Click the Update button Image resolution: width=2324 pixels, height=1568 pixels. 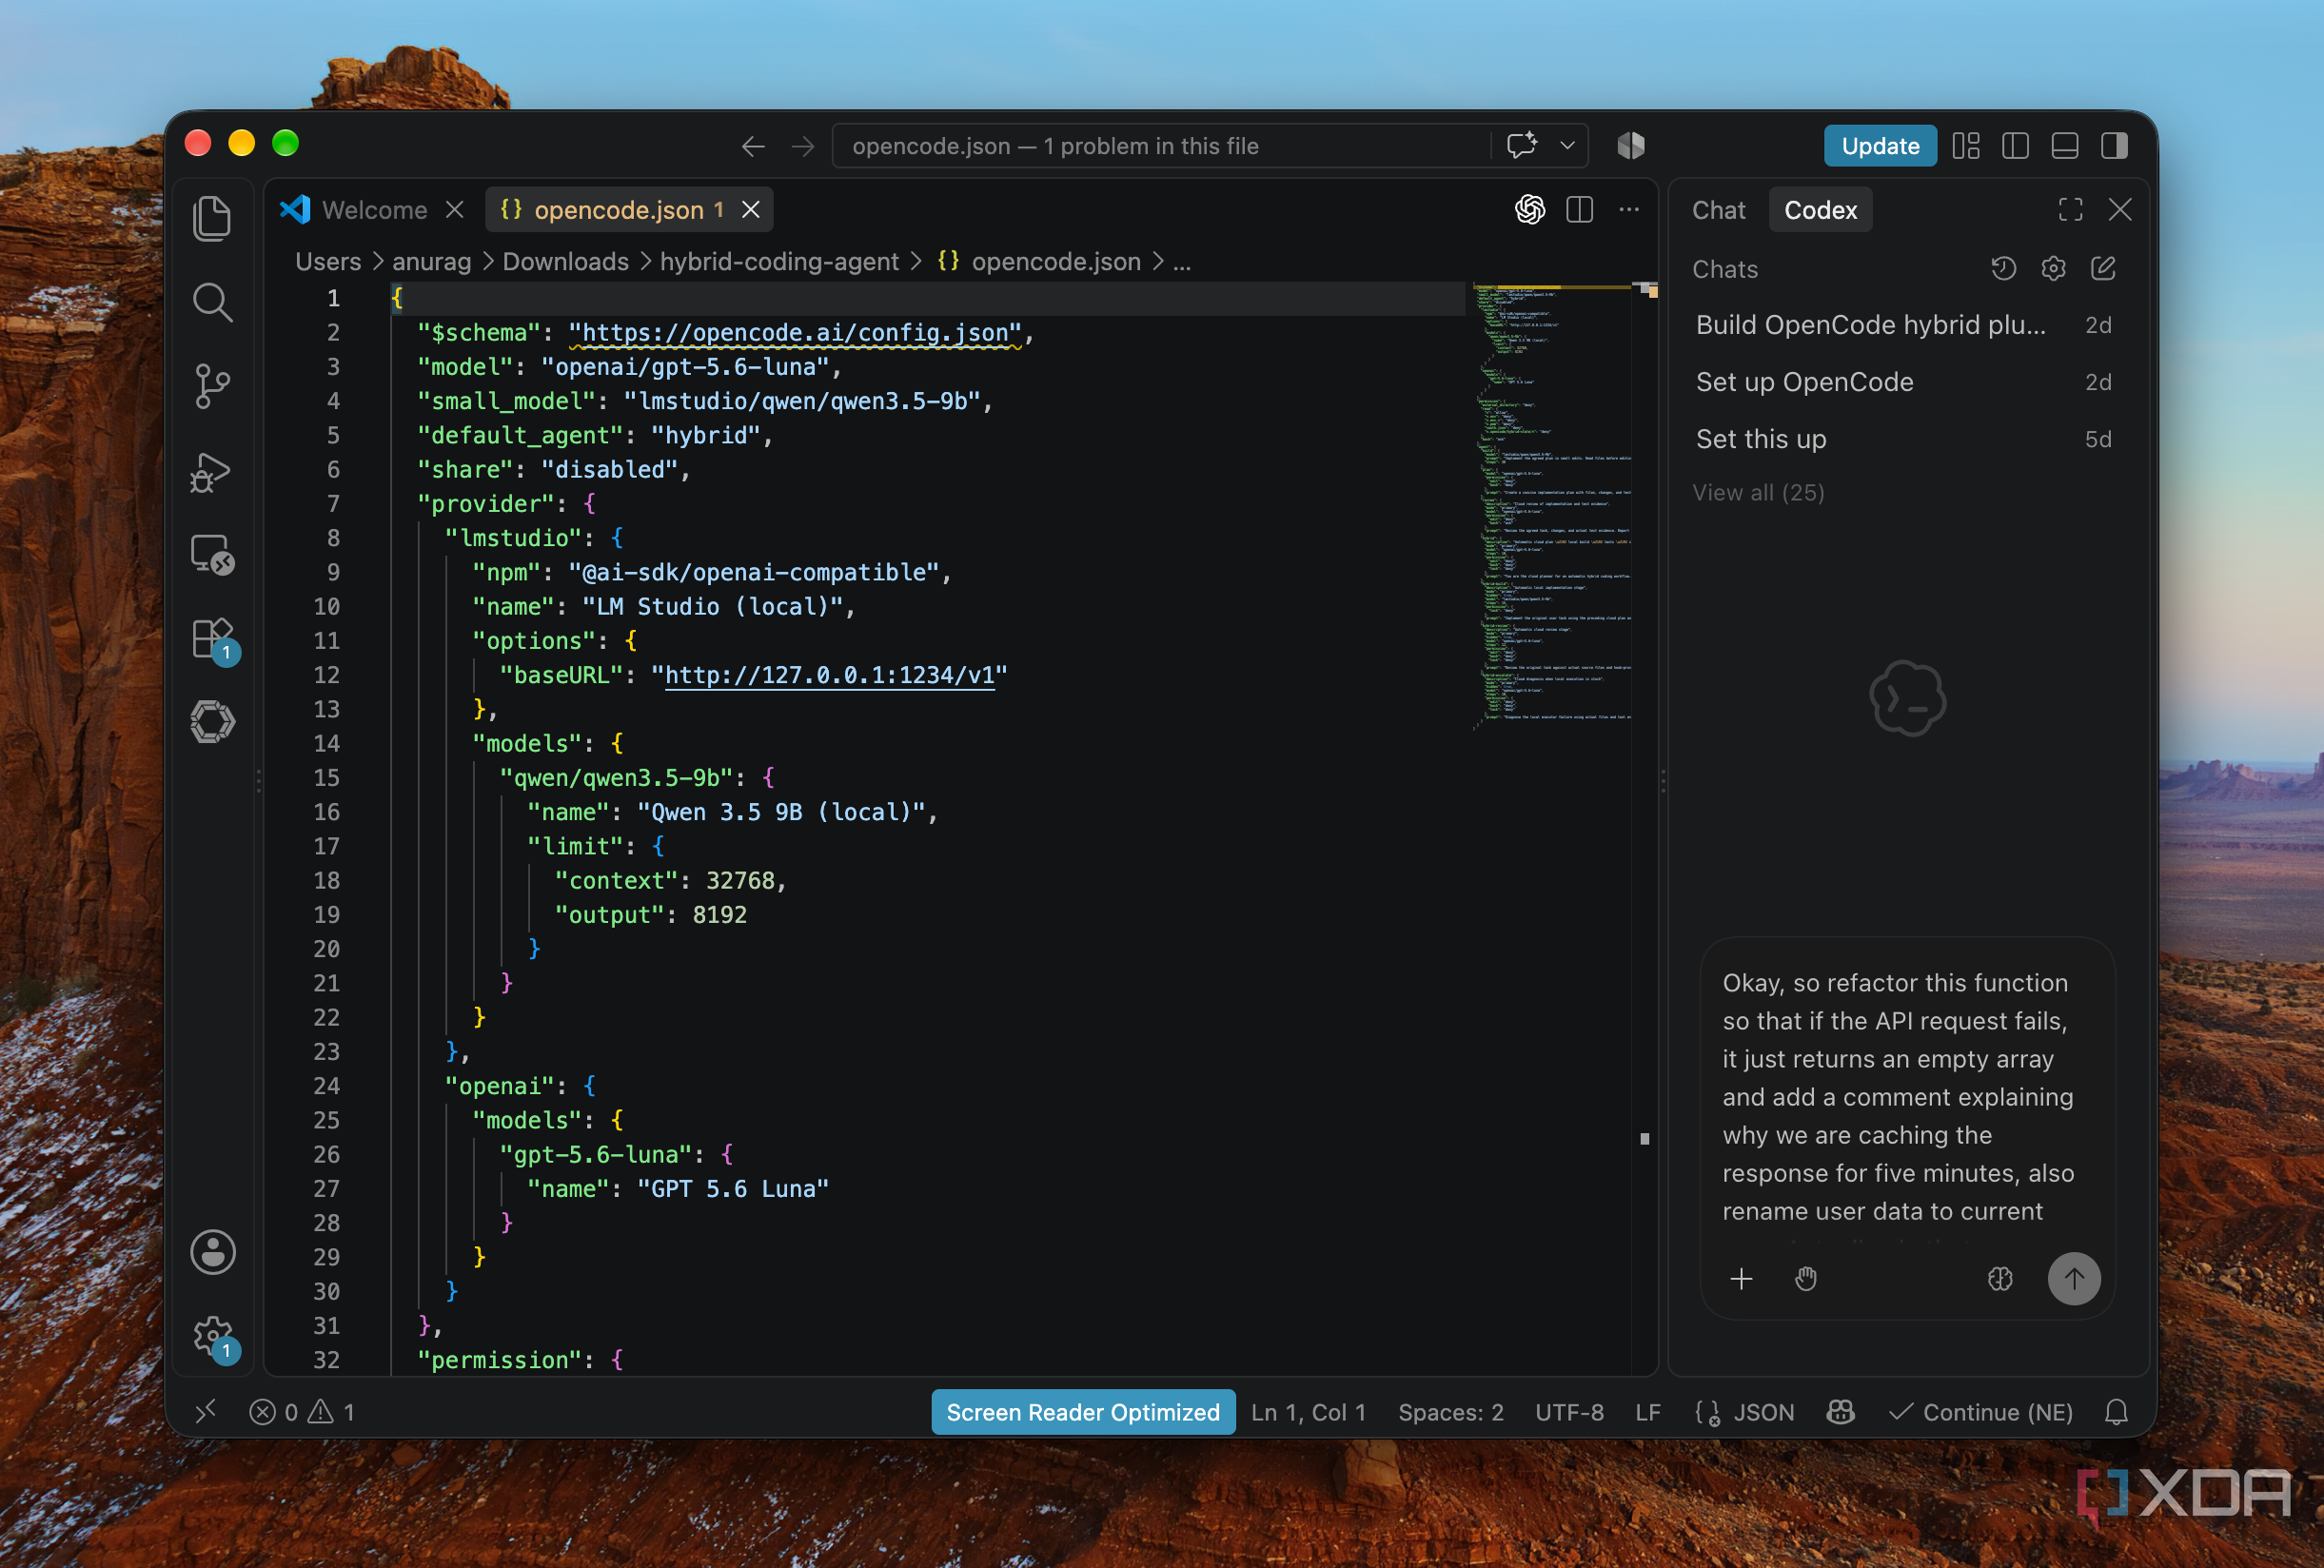(1879, 146)
